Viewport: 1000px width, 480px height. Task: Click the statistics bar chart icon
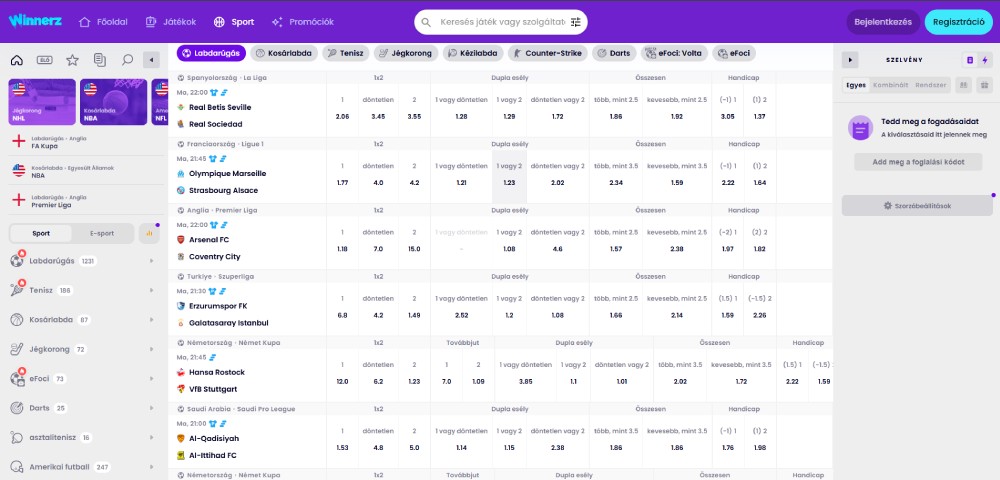point(149,233)
